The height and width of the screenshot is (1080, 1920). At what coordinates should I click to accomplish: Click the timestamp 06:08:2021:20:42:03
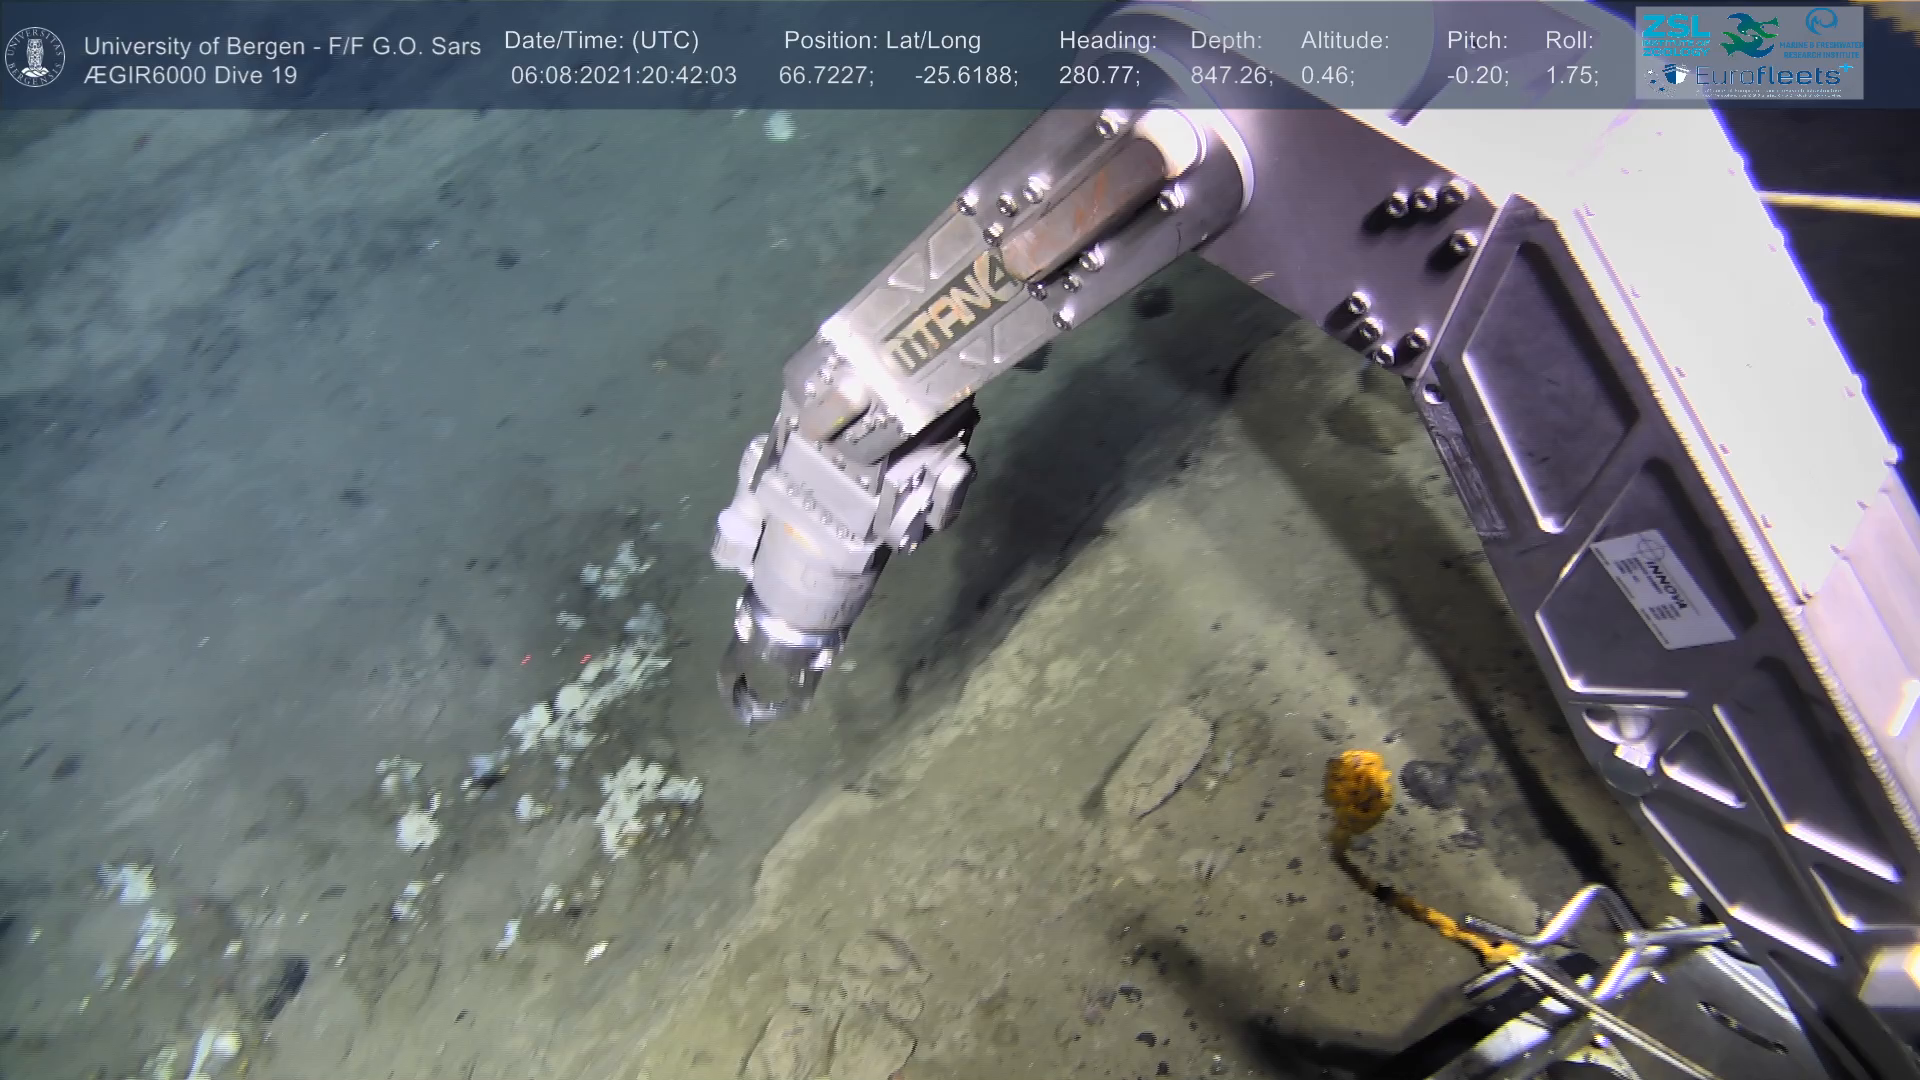pyautogui.click(x=623, y=76)
